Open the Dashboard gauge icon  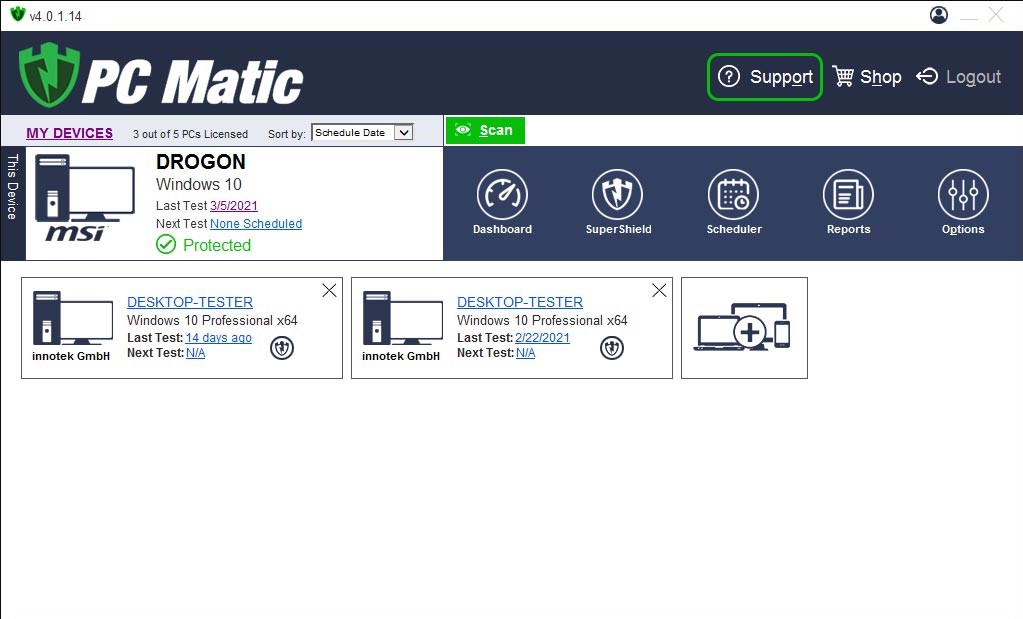pos(502,195)
